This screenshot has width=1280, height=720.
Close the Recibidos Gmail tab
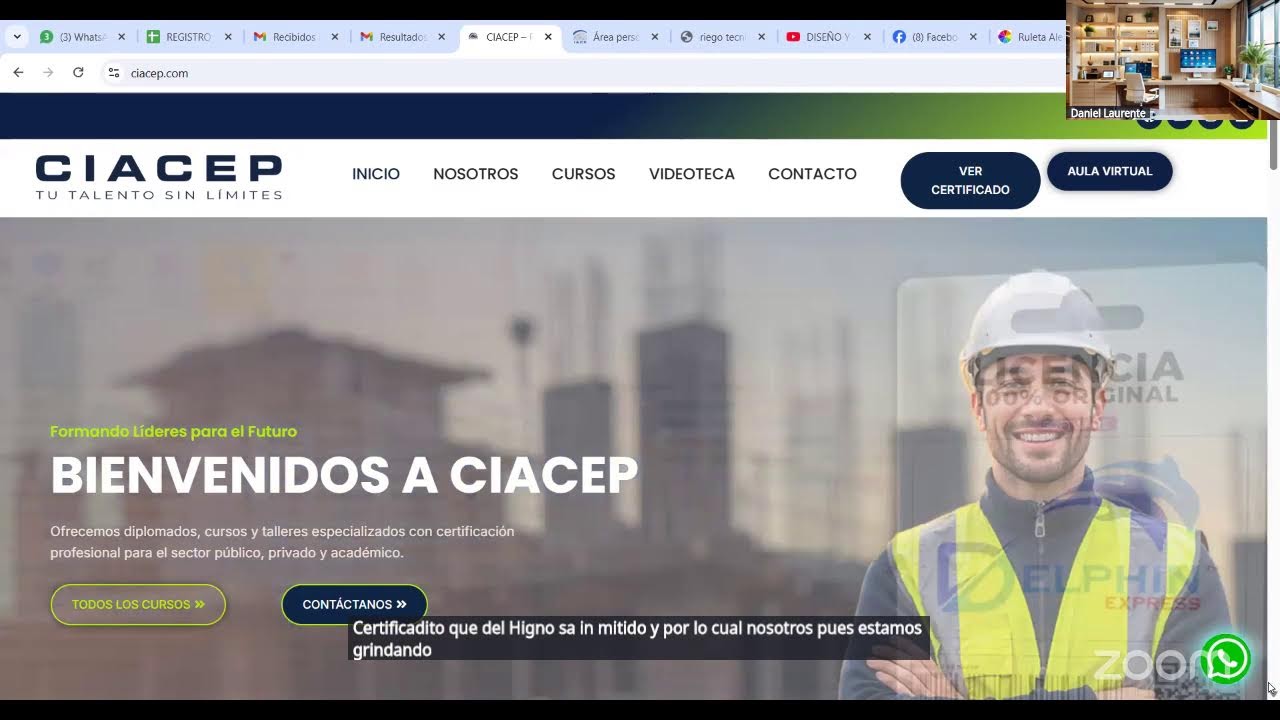click(x=335, y=37)
